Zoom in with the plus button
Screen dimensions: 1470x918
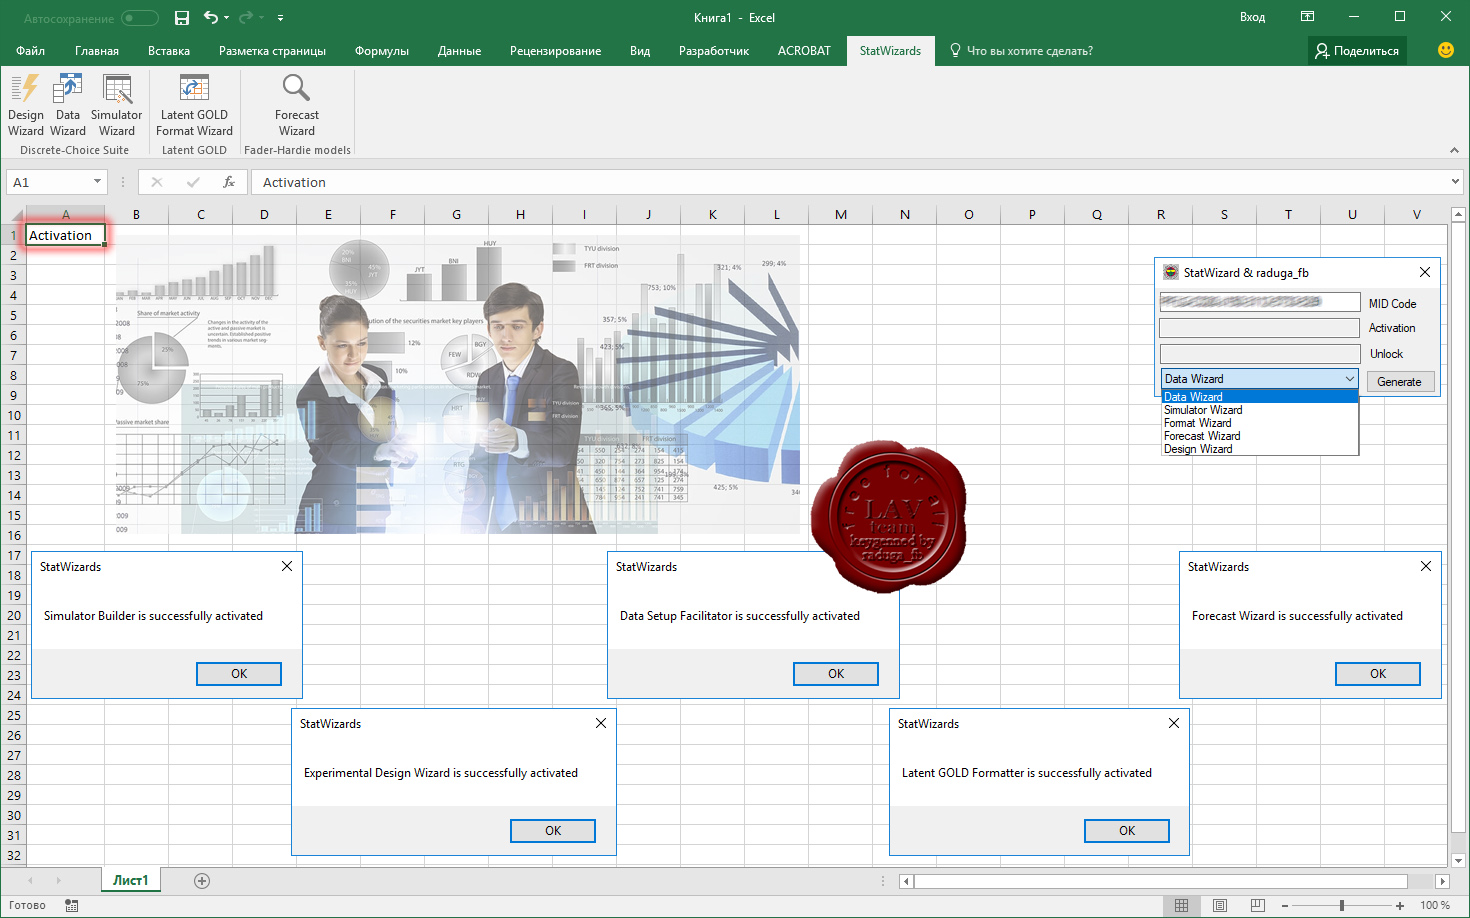[1400, 905]
